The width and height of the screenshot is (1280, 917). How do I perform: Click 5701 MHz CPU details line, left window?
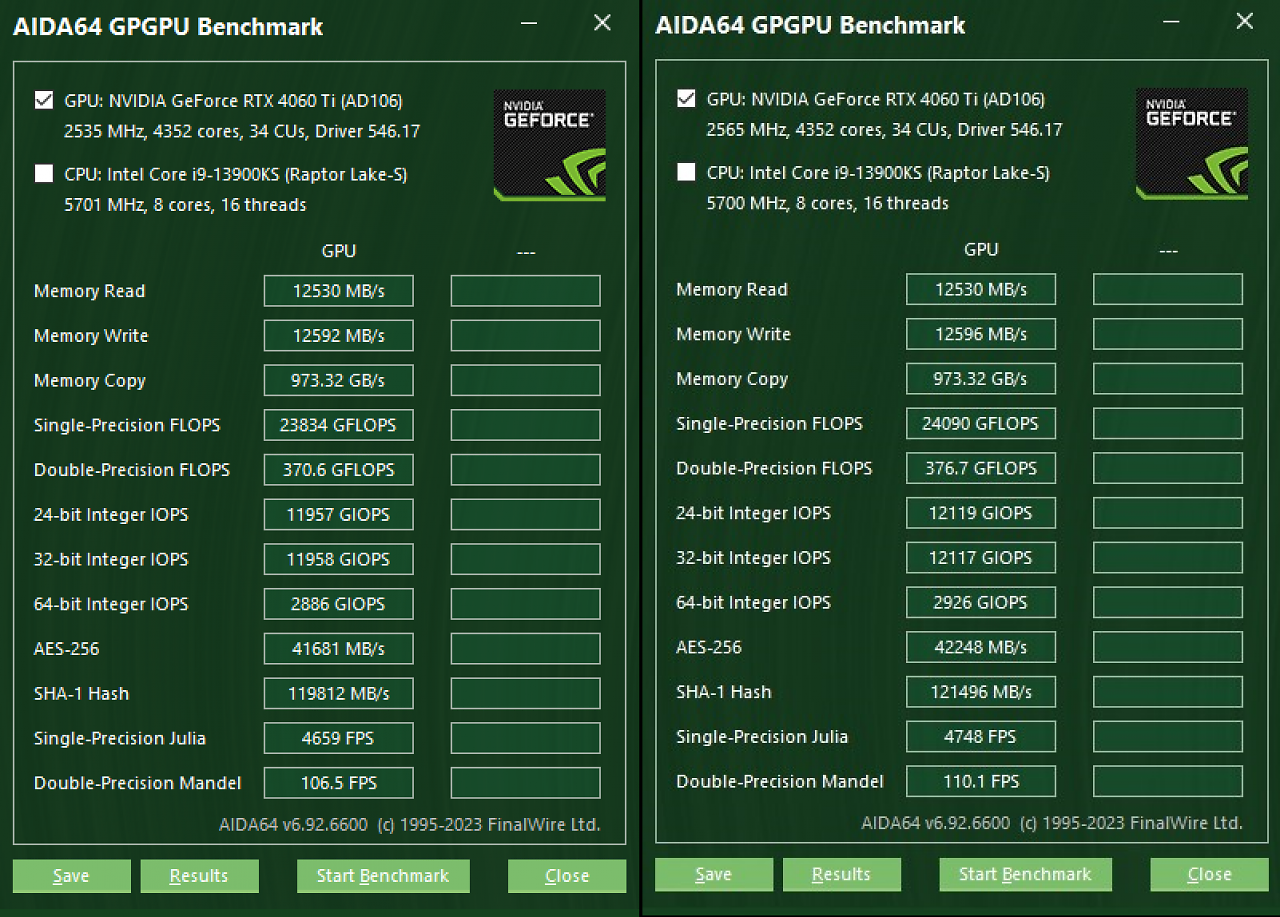(185, 205)
